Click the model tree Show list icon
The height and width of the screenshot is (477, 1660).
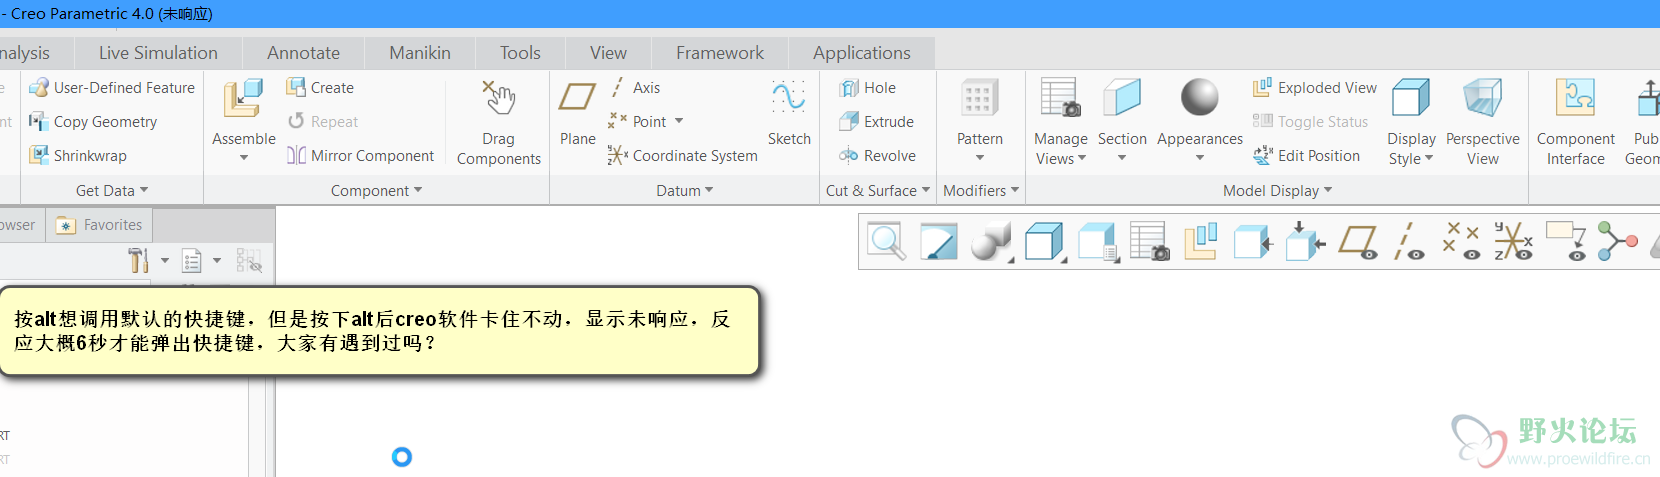tap(191, 261)
